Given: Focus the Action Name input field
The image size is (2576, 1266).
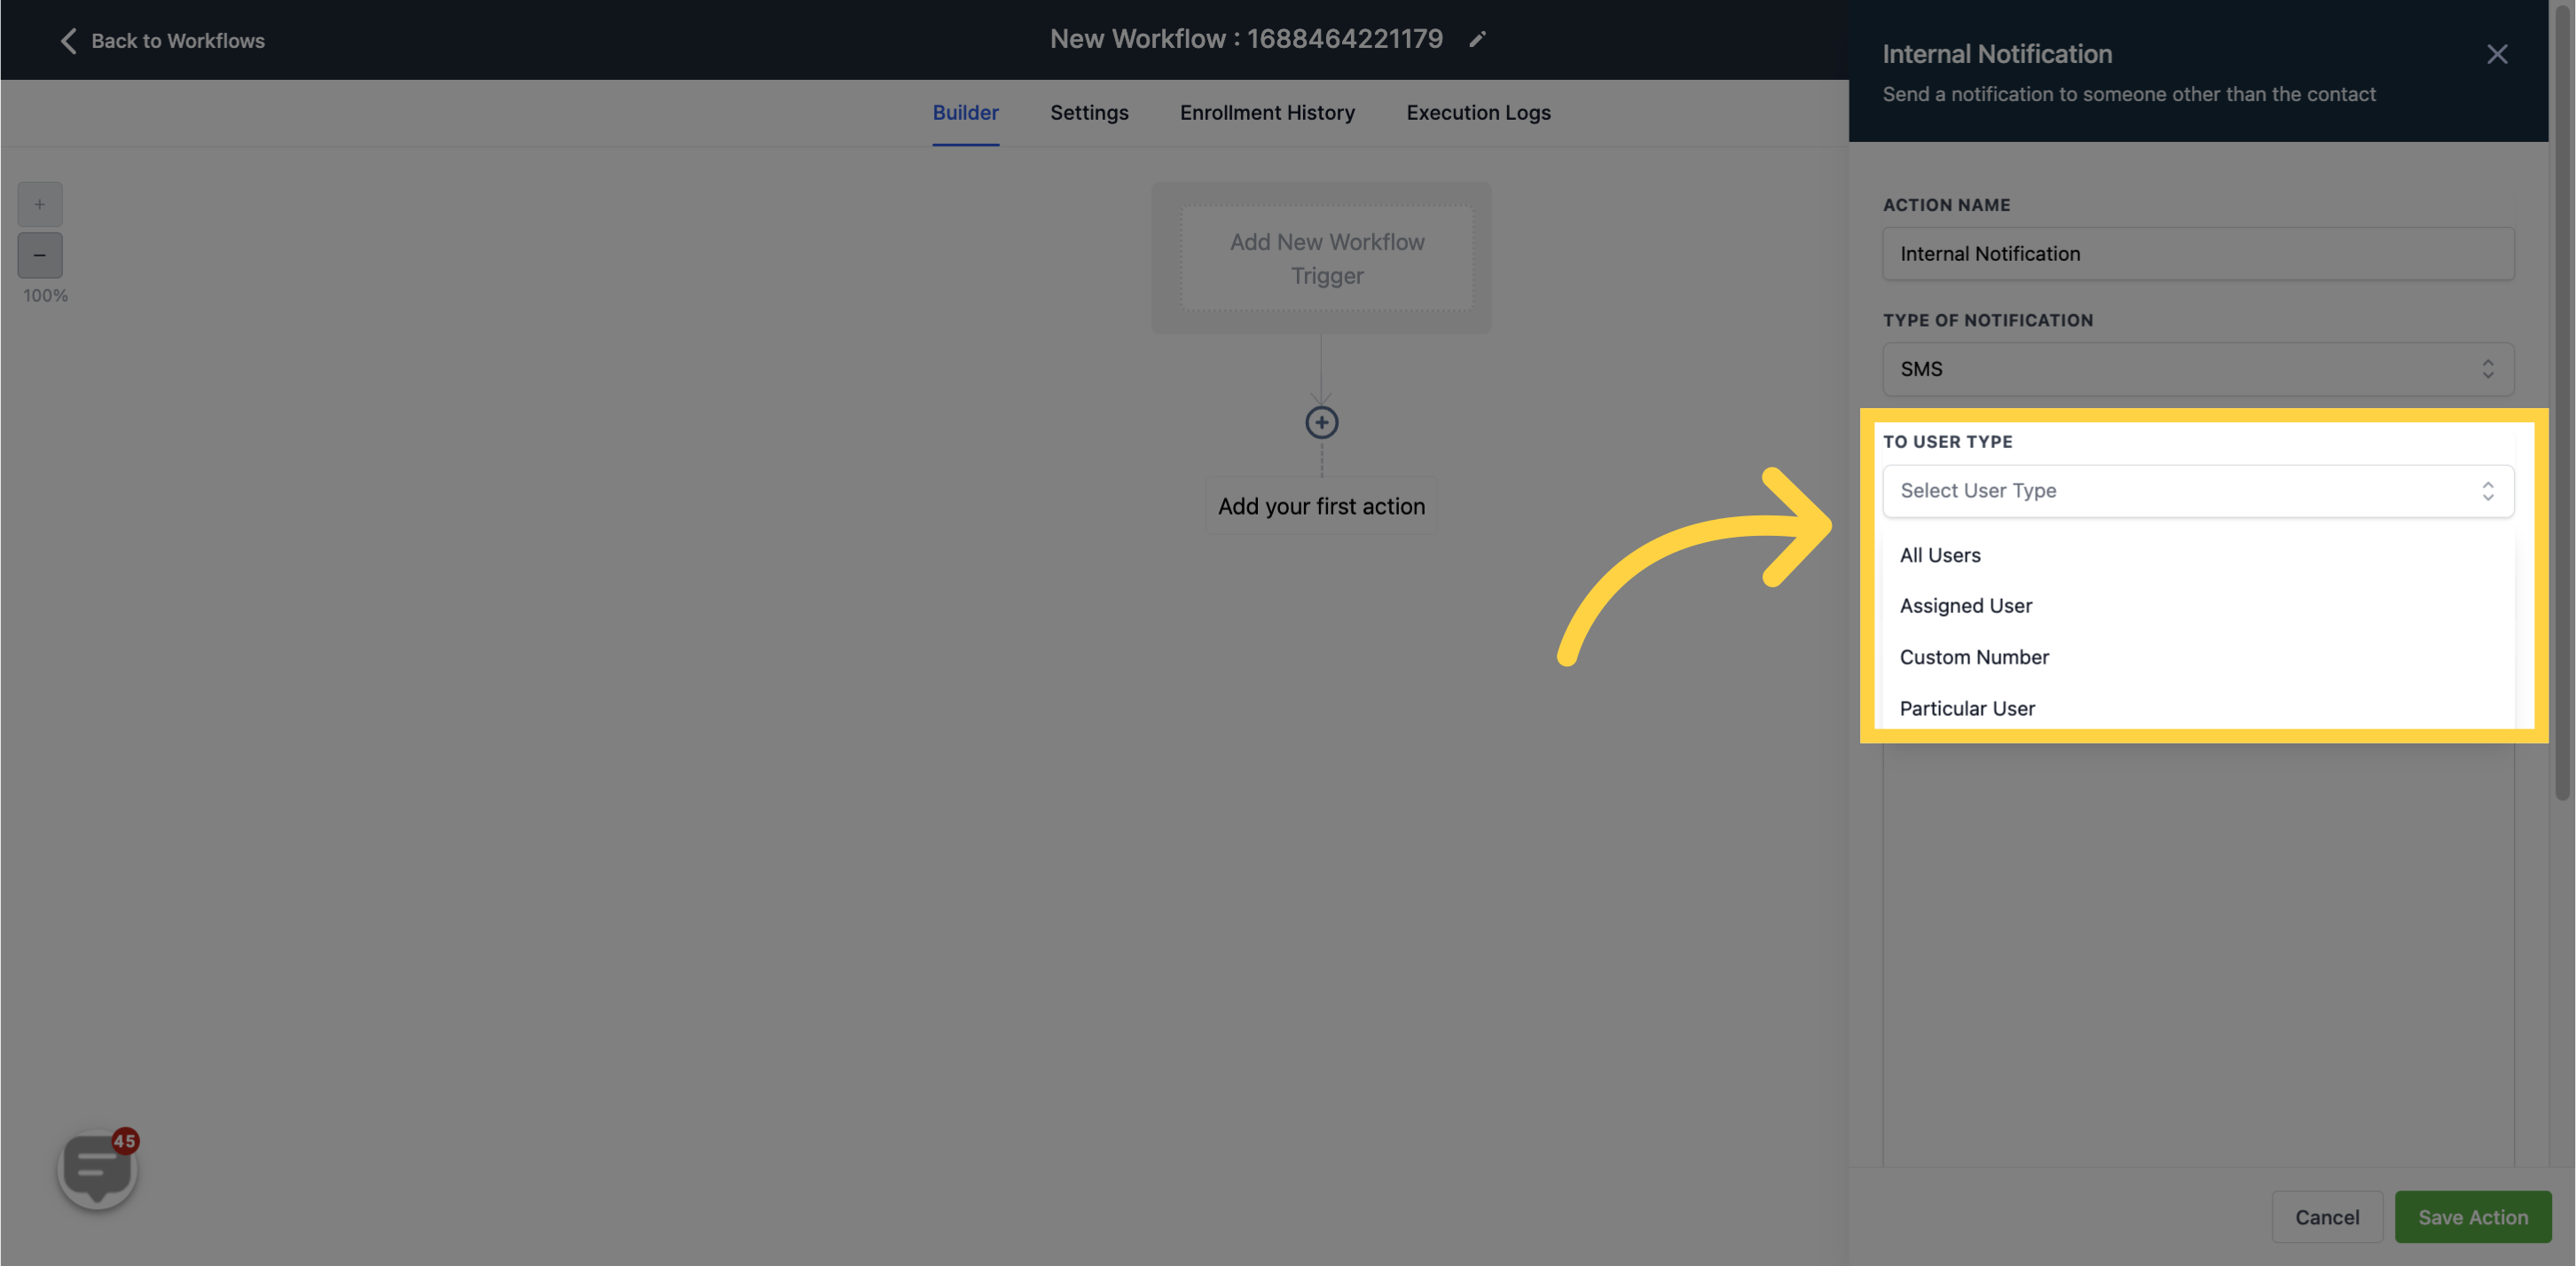Looking at the screenshot, I should click(2198, 254).
